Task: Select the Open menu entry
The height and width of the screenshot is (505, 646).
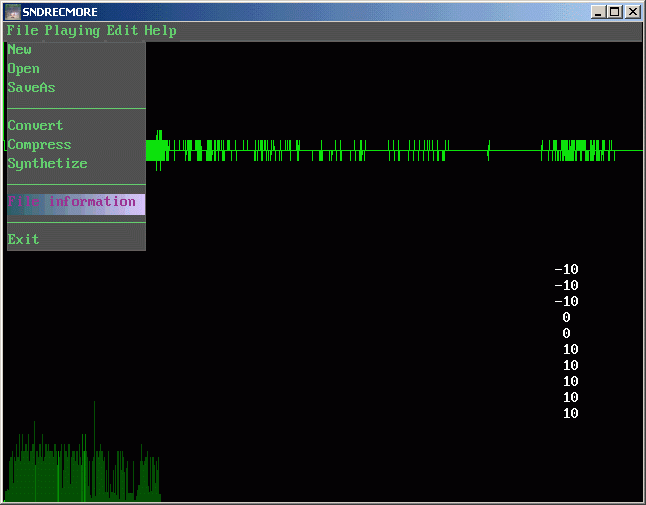Action: click(x=24, y=69)
